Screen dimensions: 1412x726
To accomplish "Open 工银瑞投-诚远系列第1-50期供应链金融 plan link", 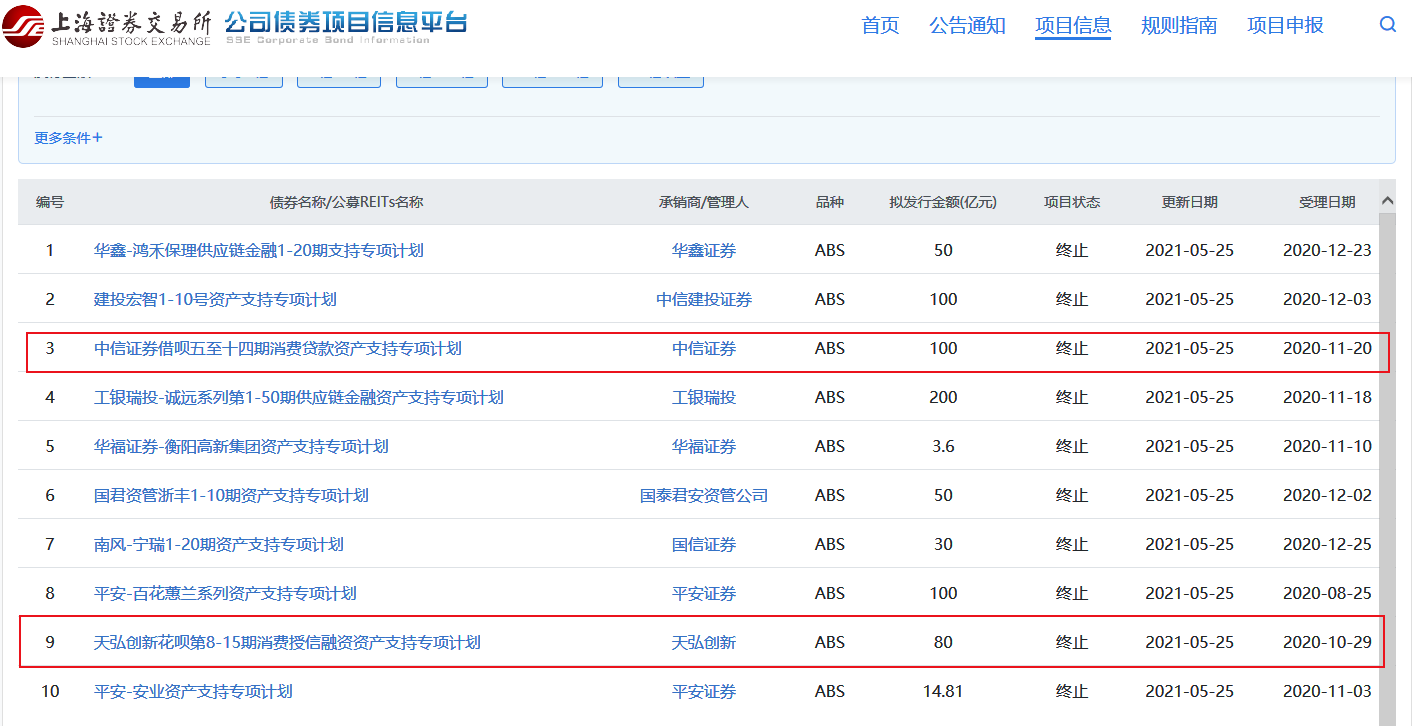I will [299, 397].
